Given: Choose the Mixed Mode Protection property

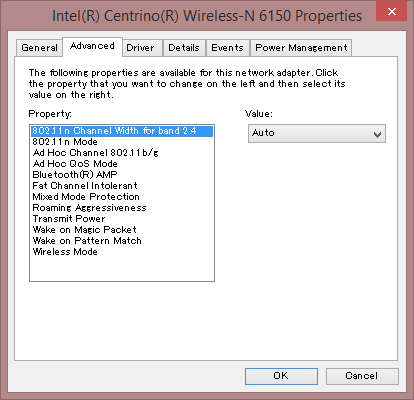Looking at the screenshot, I should [122, 197].
